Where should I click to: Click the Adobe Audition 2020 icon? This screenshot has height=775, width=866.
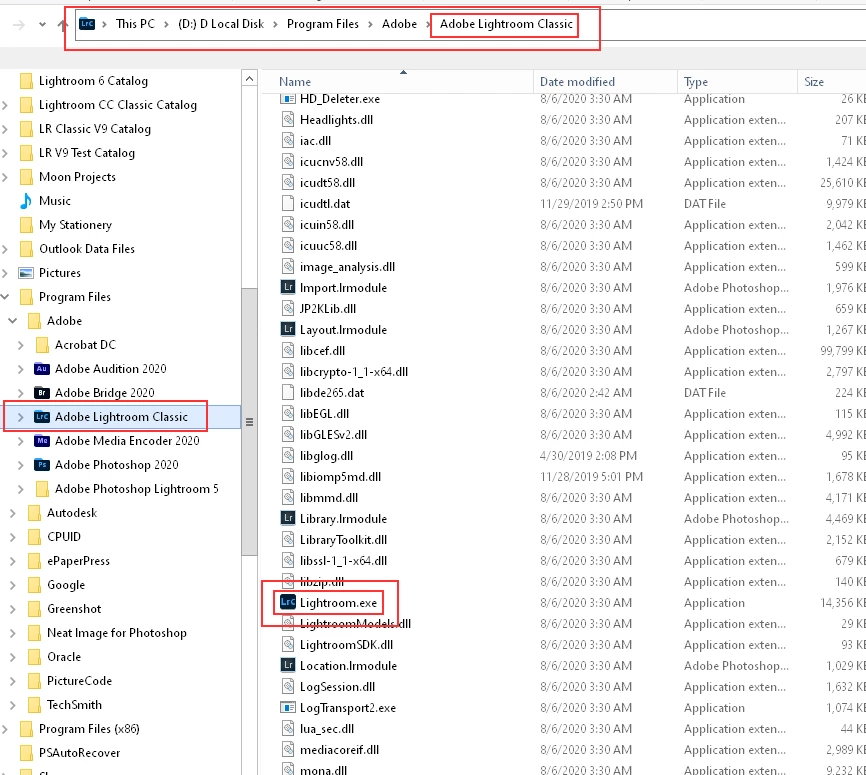coord(42,368)
